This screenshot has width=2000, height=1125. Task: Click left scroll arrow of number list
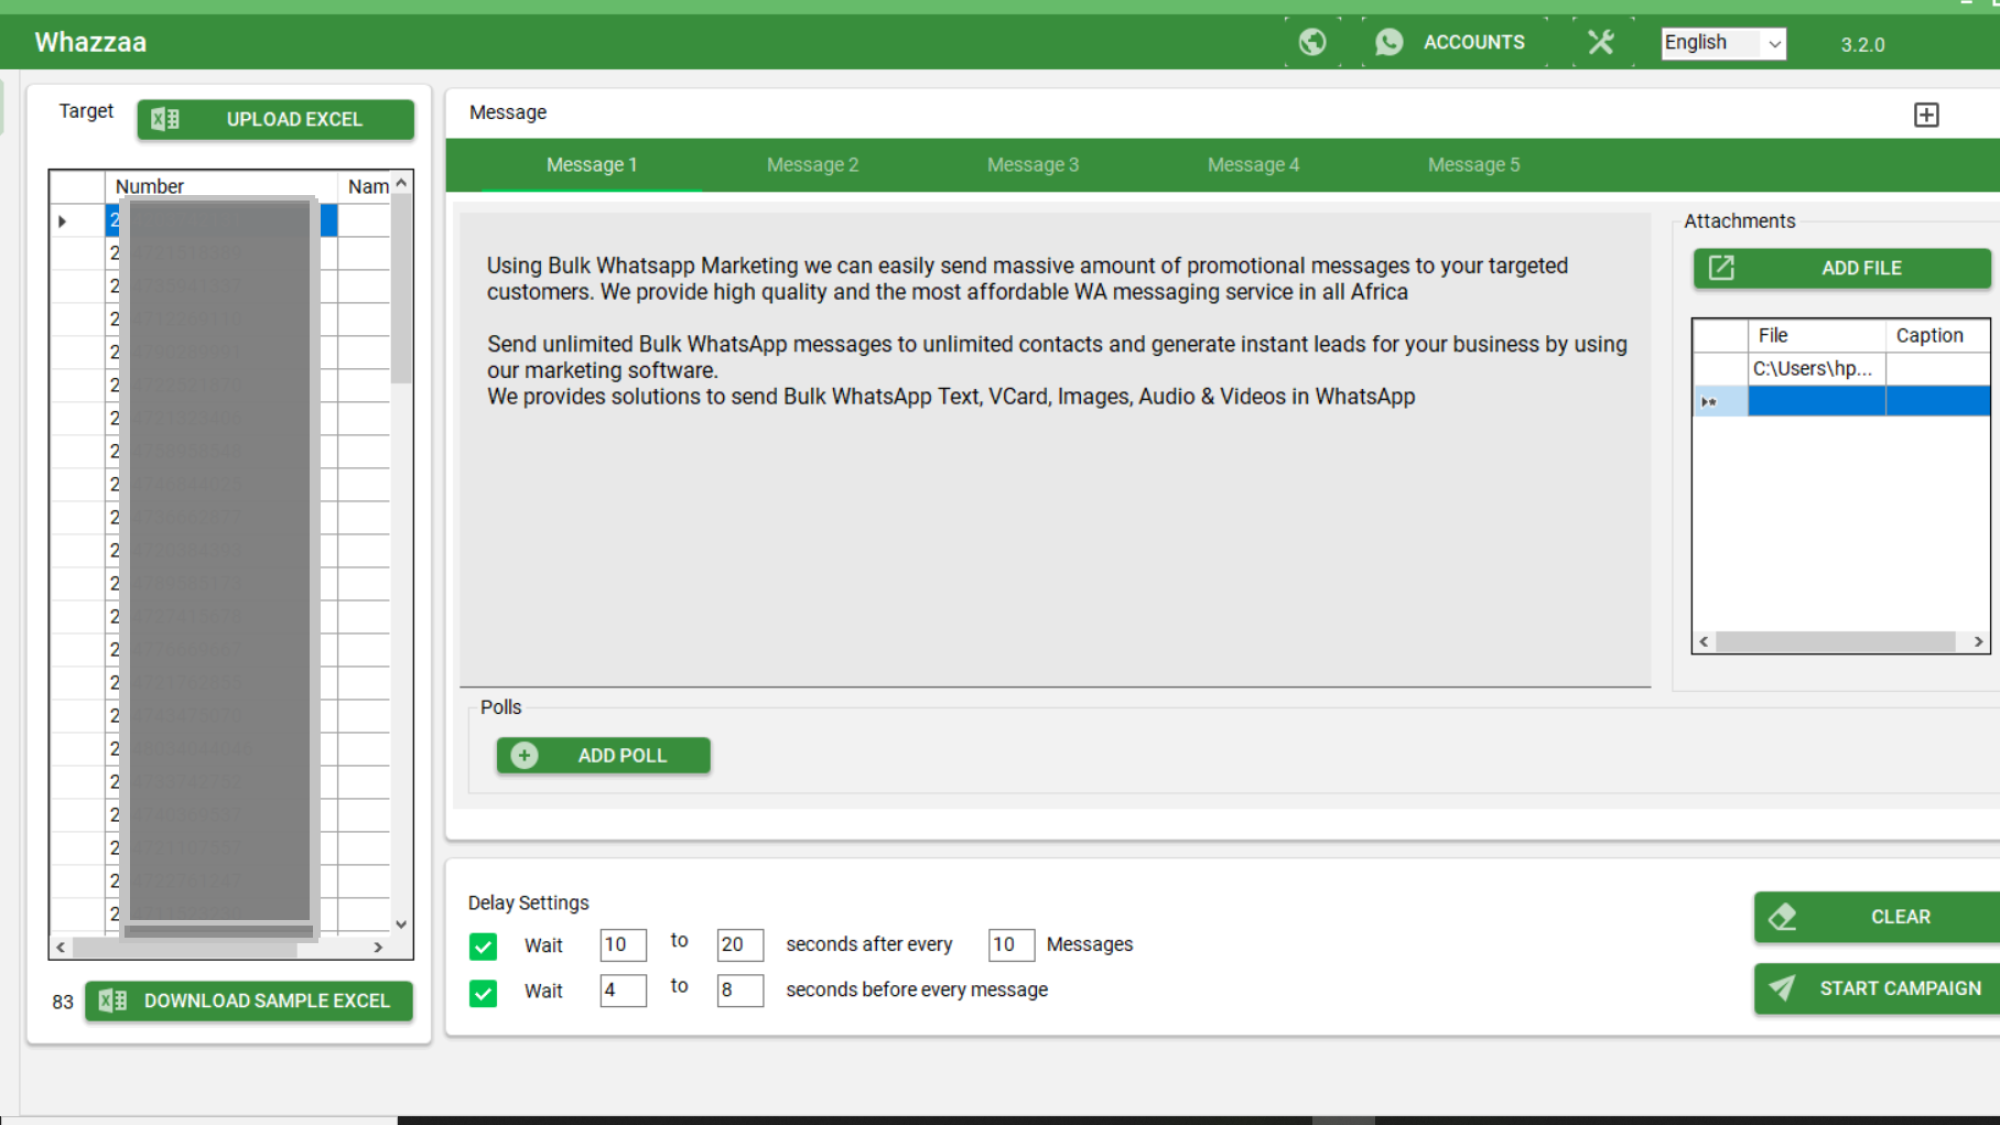pyautogui.click(x=61, y=946)
